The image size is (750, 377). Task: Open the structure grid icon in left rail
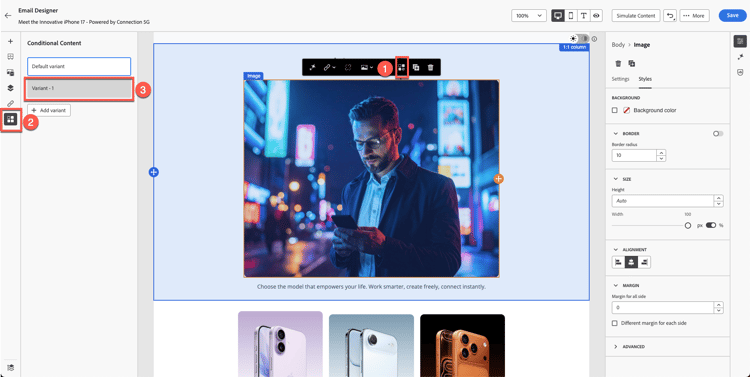pos(11,57)
